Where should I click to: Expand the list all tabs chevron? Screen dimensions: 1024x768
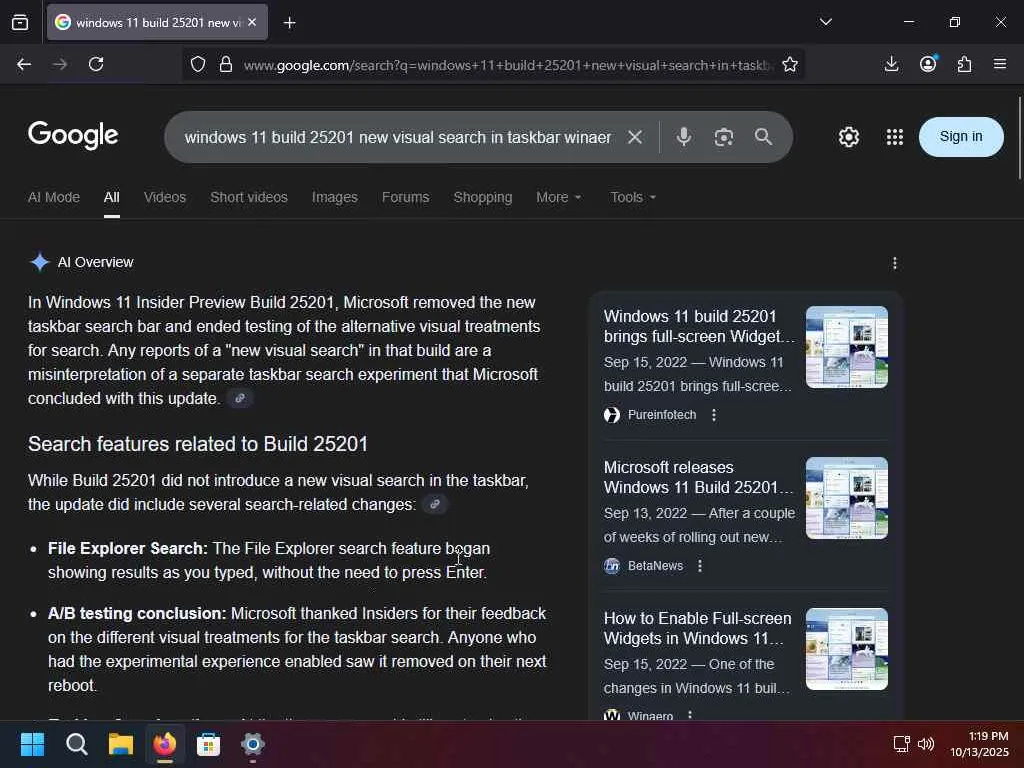(x=825, y=22)
